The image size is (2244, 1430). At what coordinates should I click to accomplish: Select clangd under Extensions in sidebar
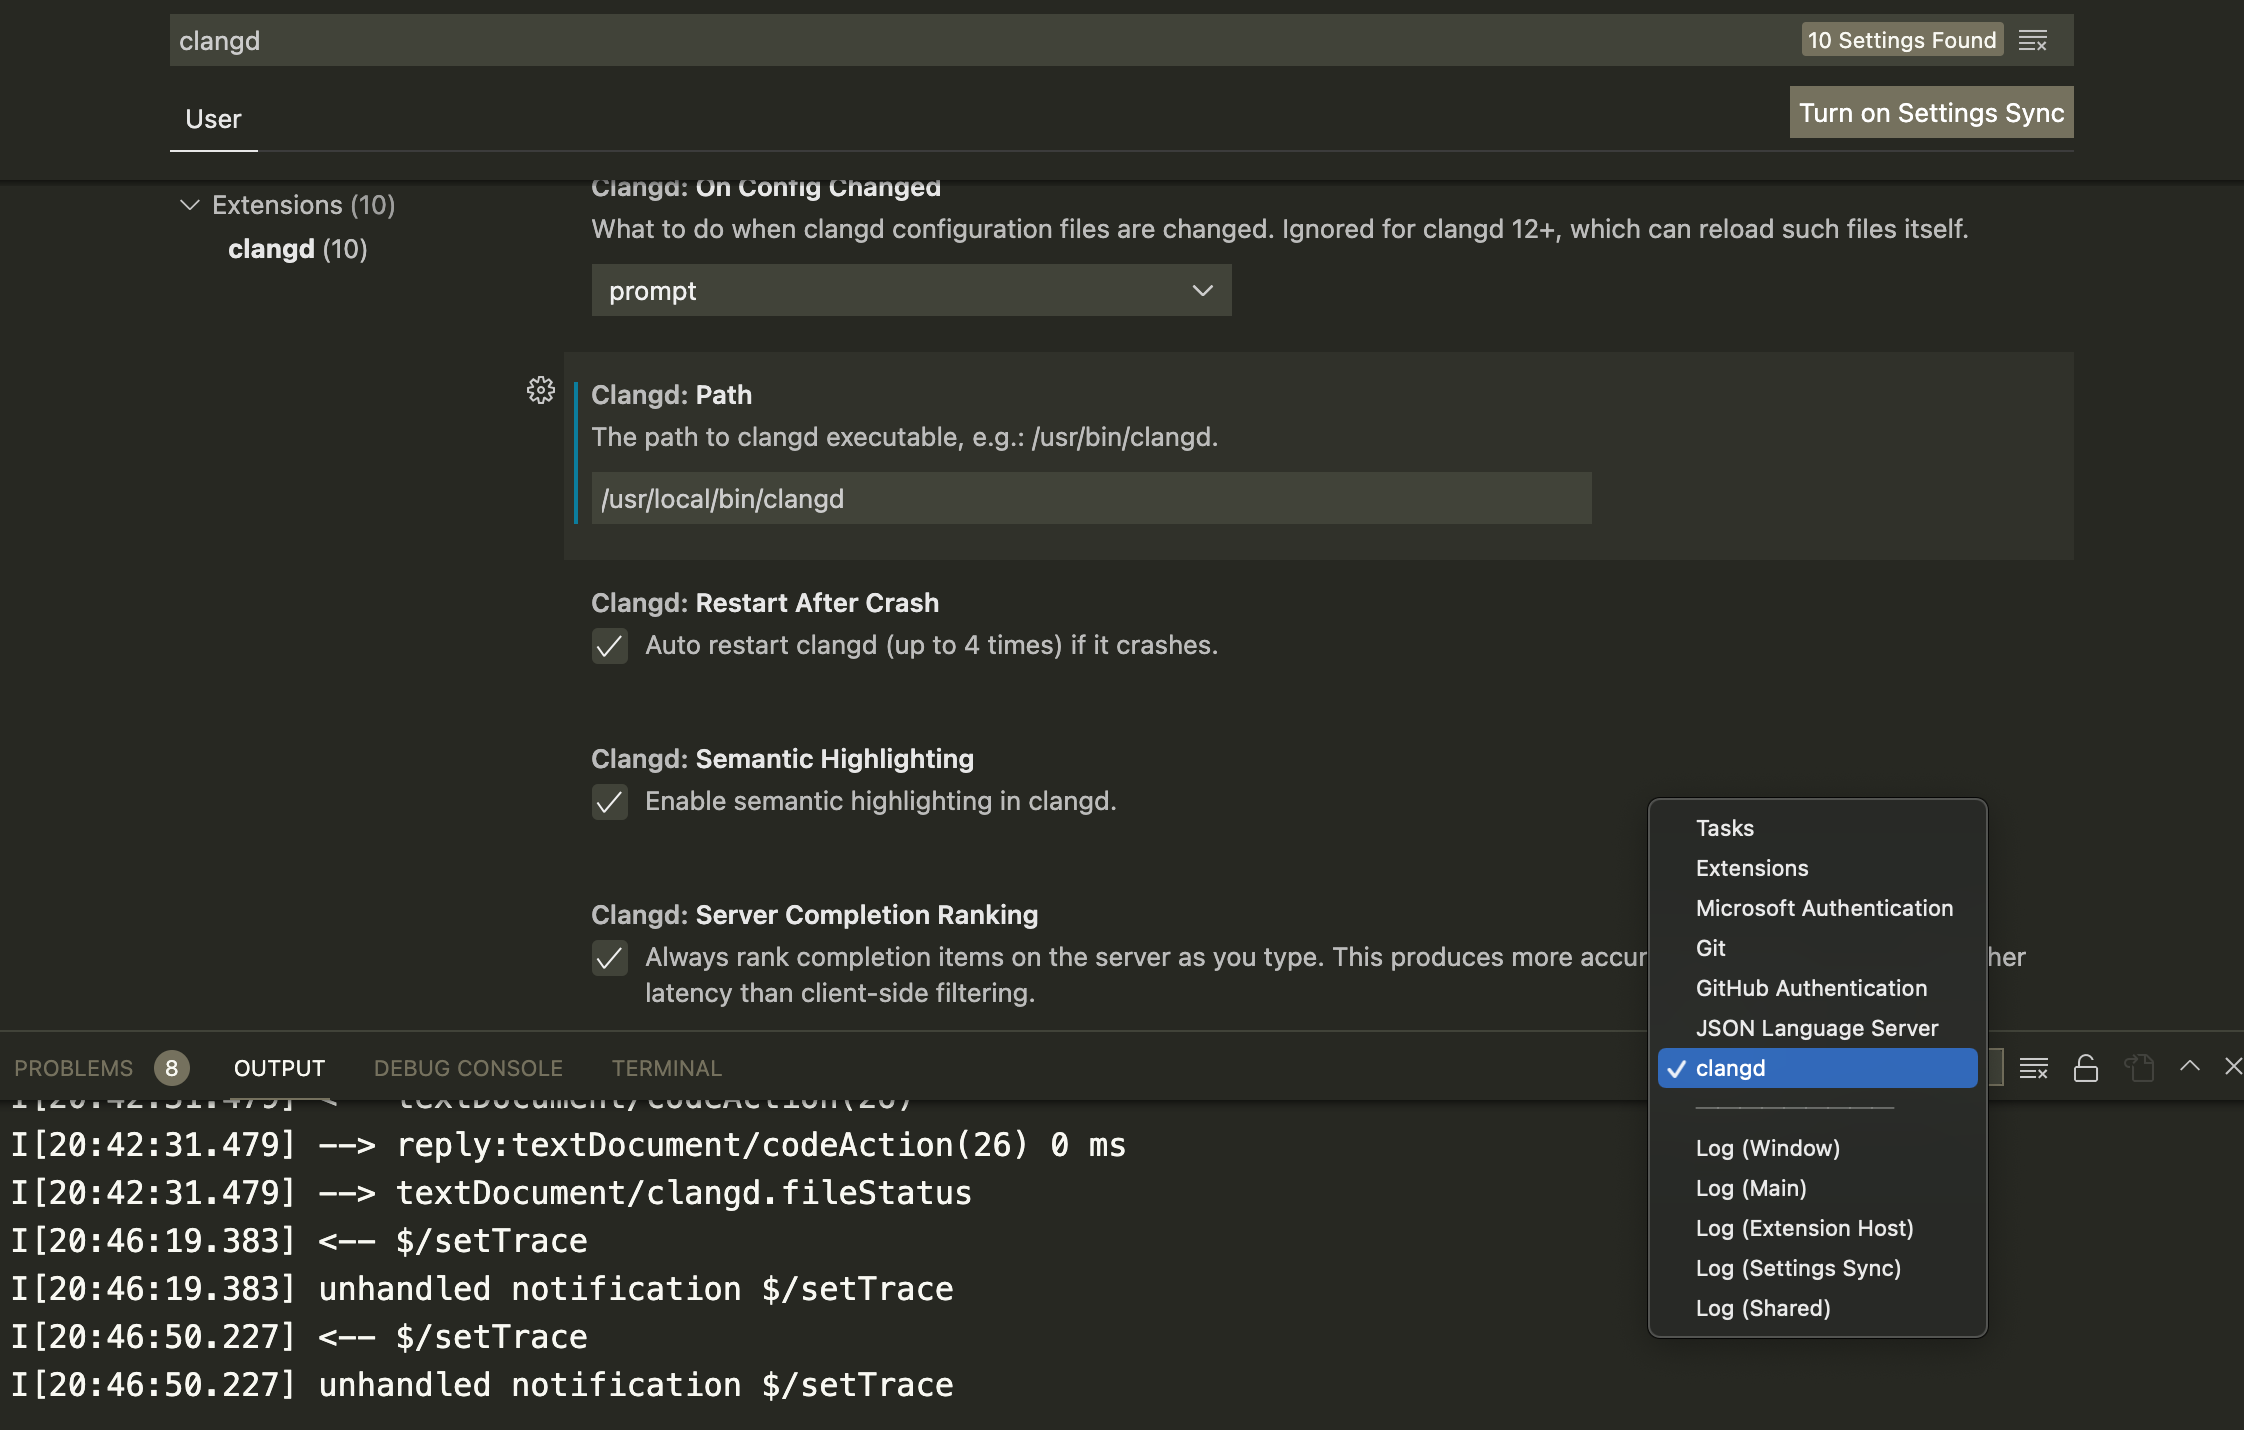pos(297,249)
